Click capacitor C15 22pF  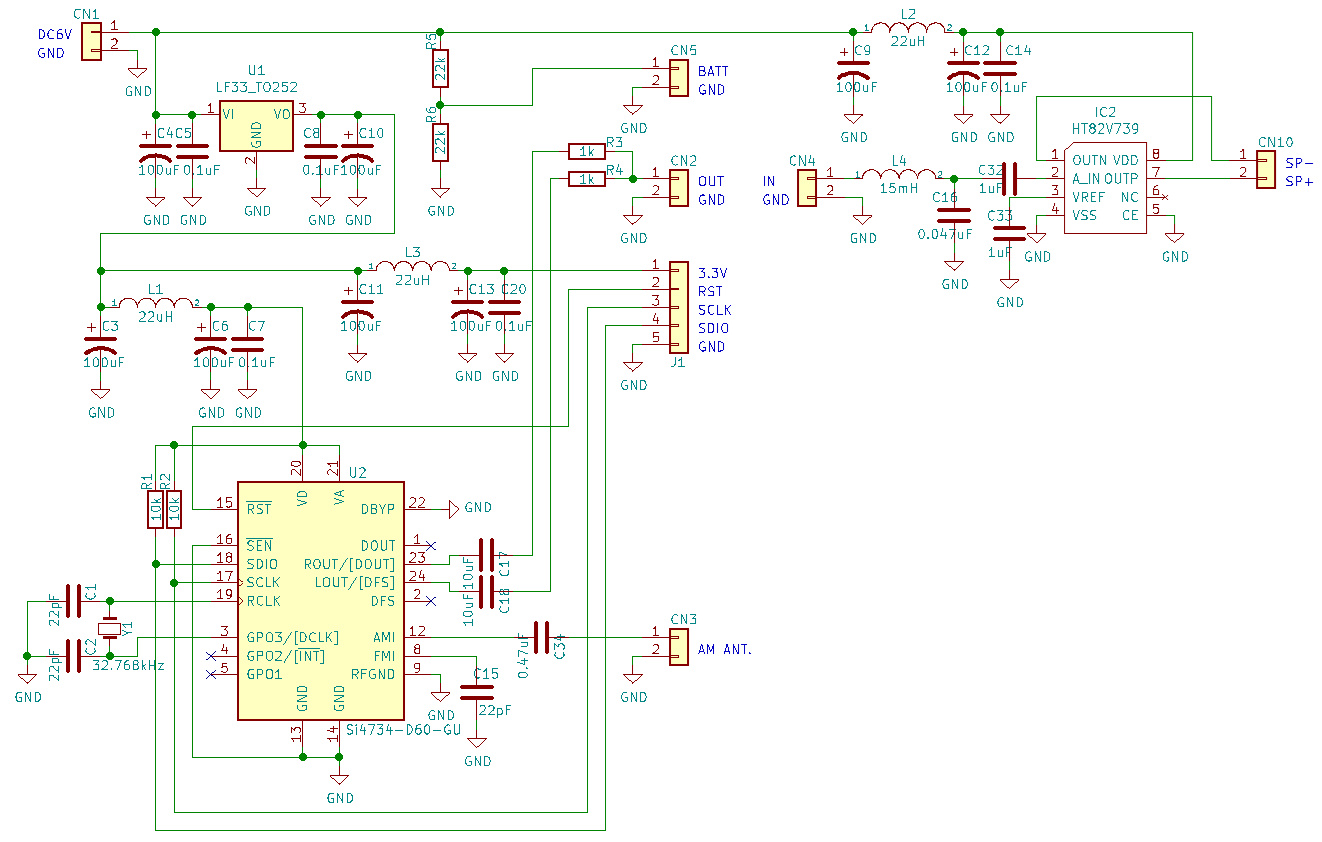[x=477, y=693]
